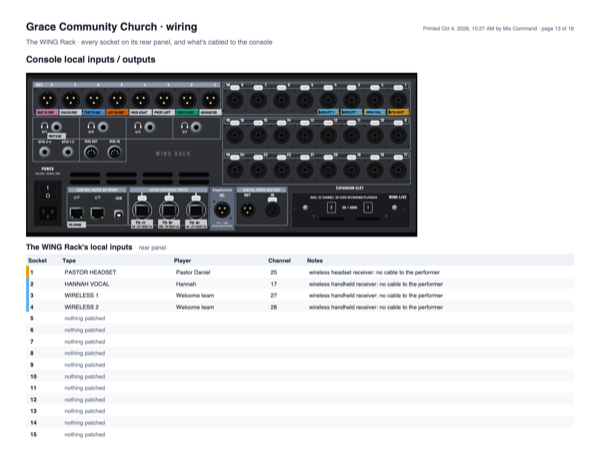Click the IEC power inlet

pyautogui.click(x=48, y=214)
